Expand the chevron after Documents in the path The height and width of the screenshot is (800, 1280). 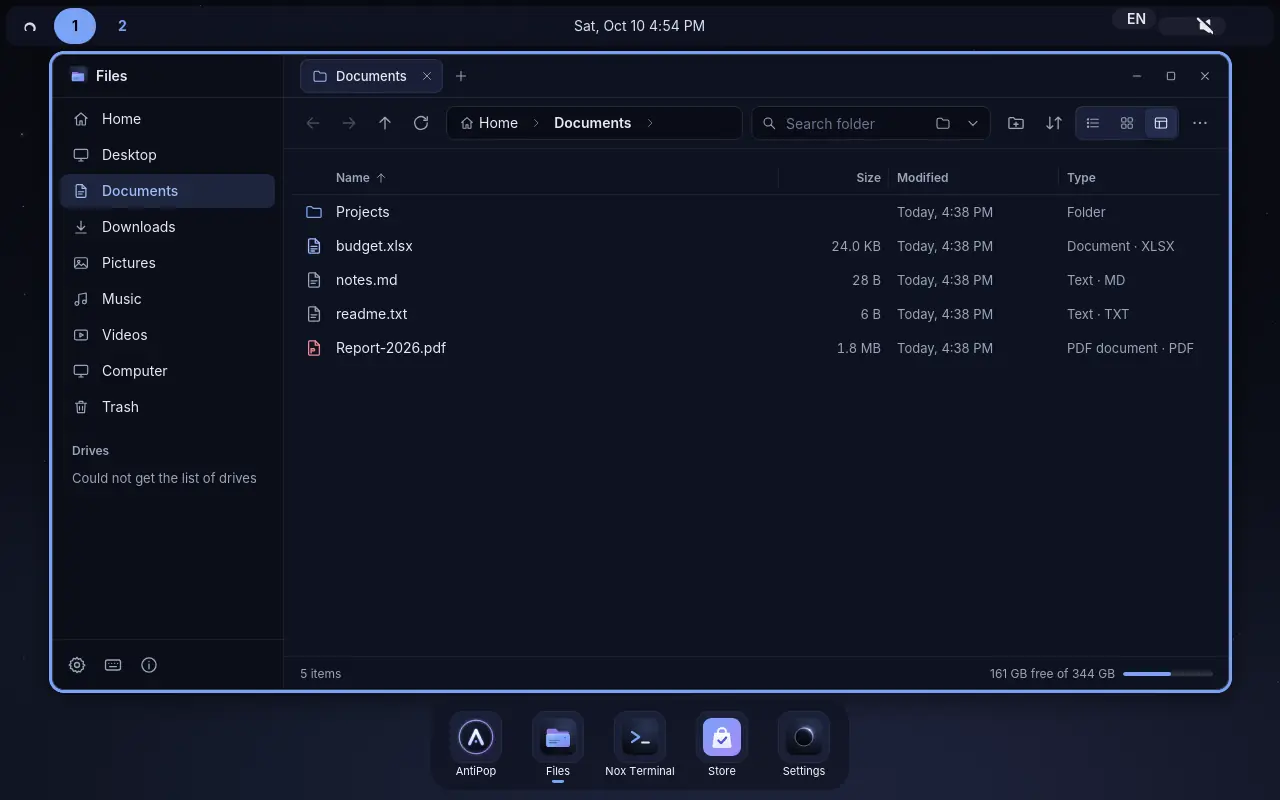click(x=650, y=123)
